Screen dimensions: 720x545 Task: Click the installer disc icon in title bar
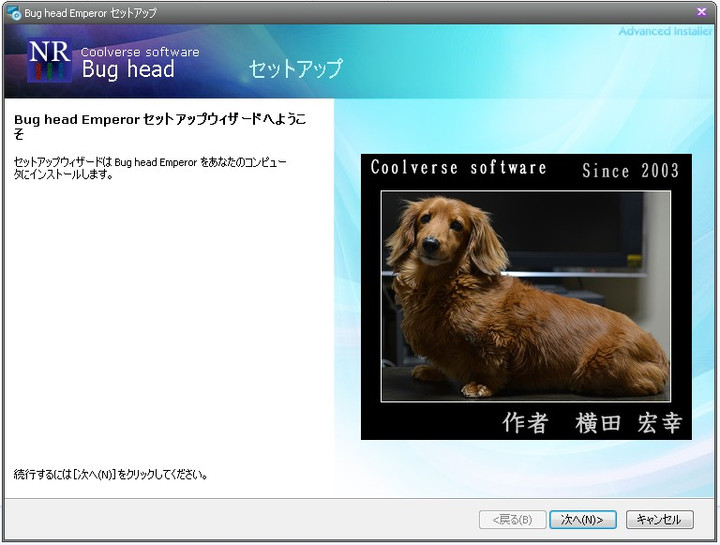[13, 13]
